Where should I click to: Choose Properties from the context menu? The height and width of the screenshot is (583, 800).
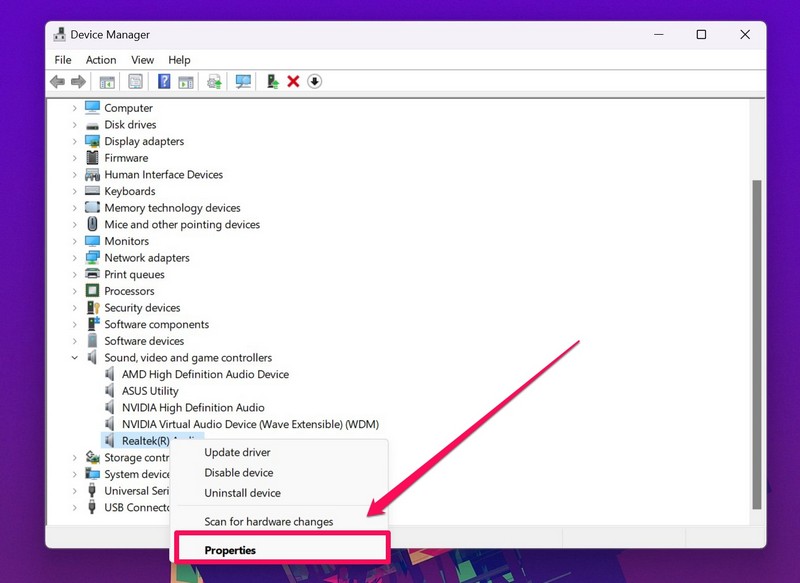tap(230, 550)
